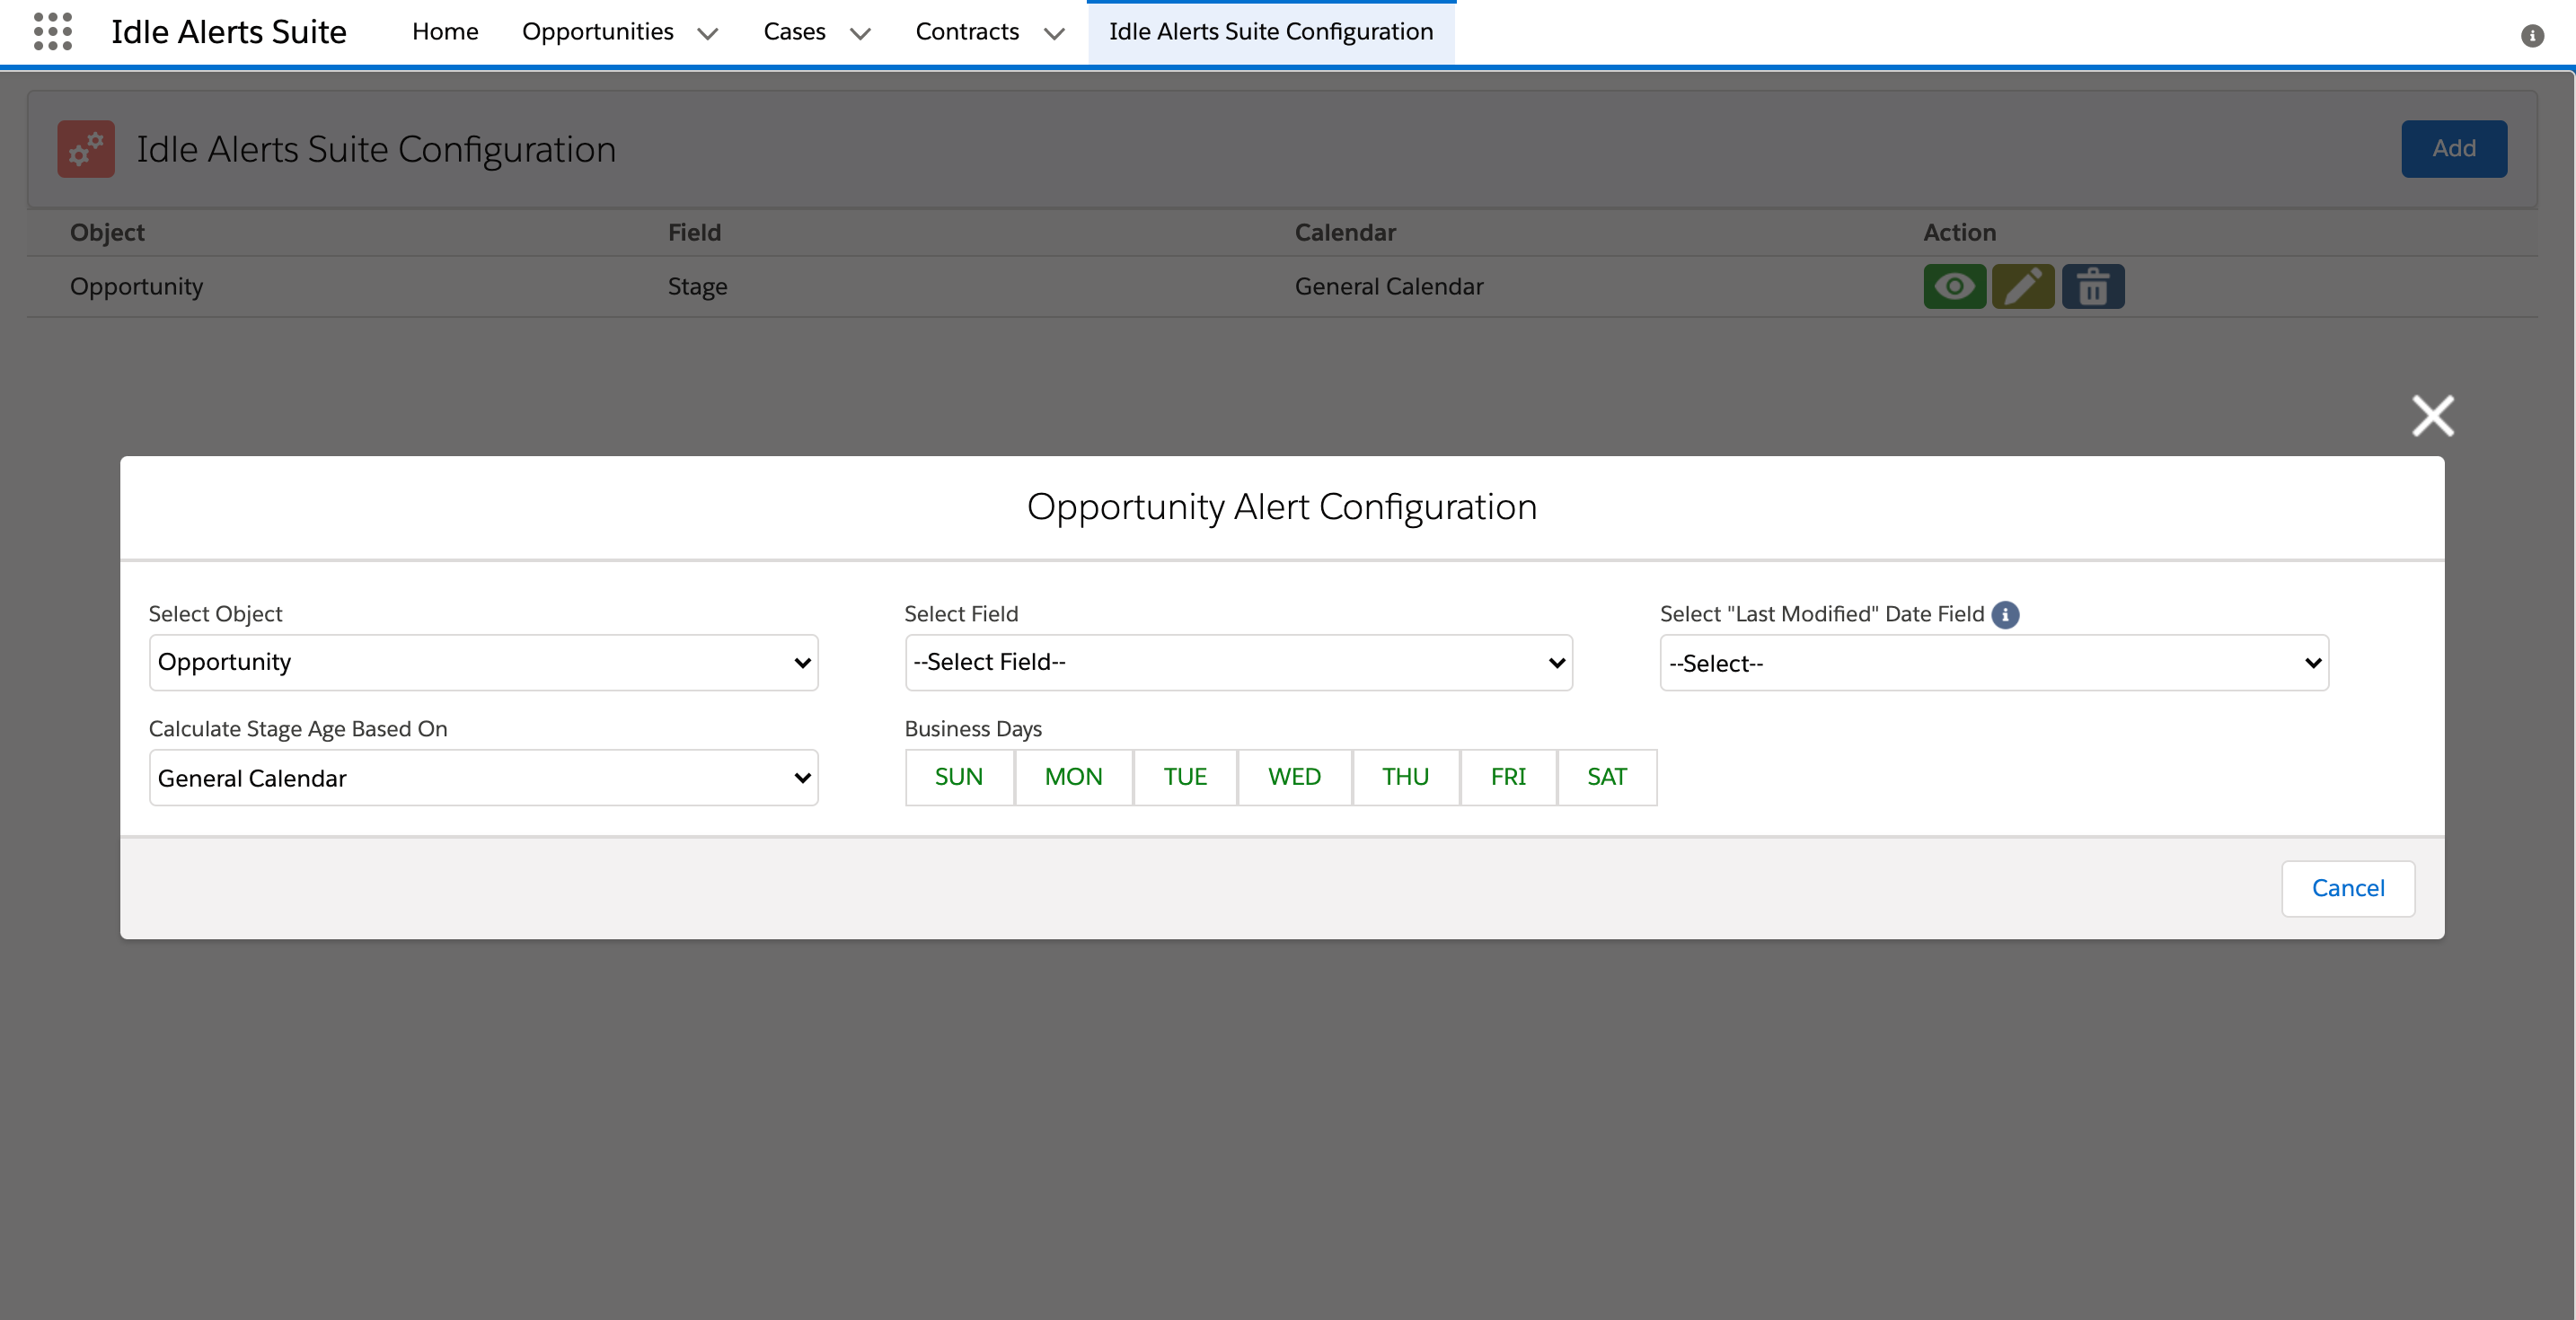Edit the Opportunity configuration with pencil icon

2023,286
